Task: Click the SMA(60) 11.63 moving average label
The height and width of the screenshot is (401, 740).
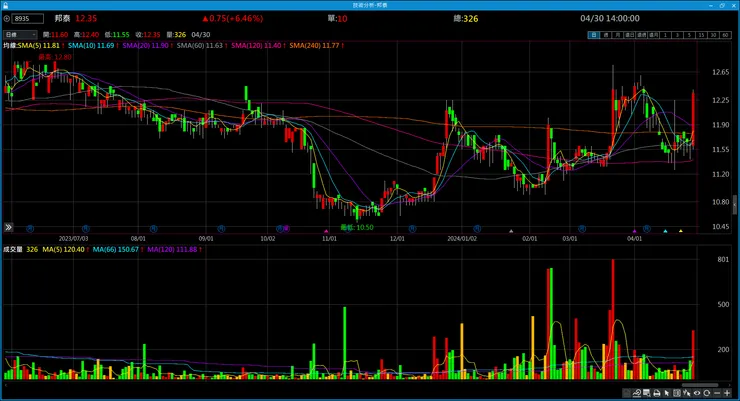Action: (x=202, y=46)
